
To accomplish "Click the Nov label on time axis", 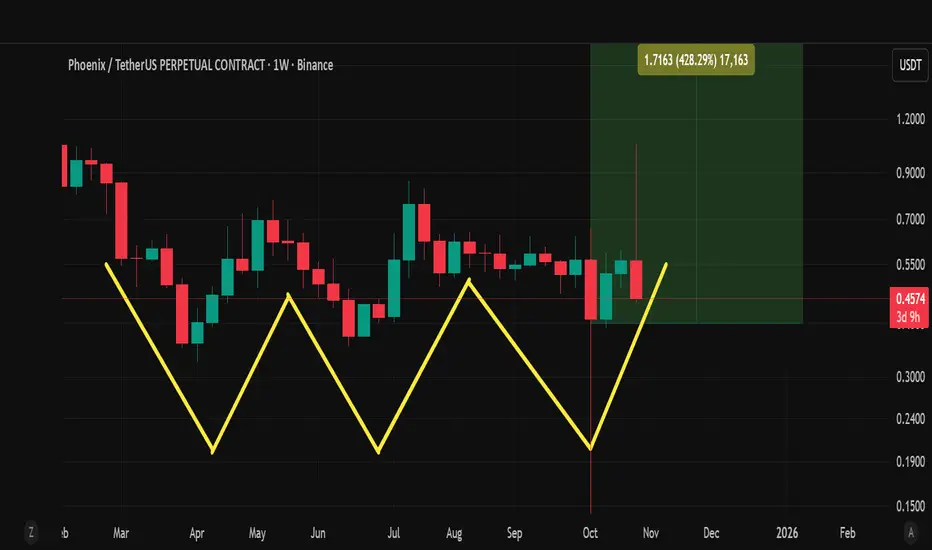I will point(651,533).
